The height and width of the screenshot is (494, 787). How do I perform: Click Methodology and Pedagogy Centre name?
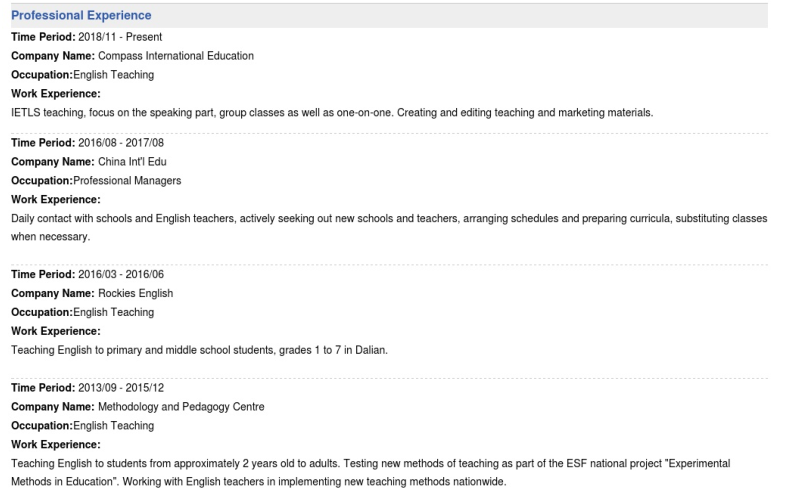(x=181, y=407)
